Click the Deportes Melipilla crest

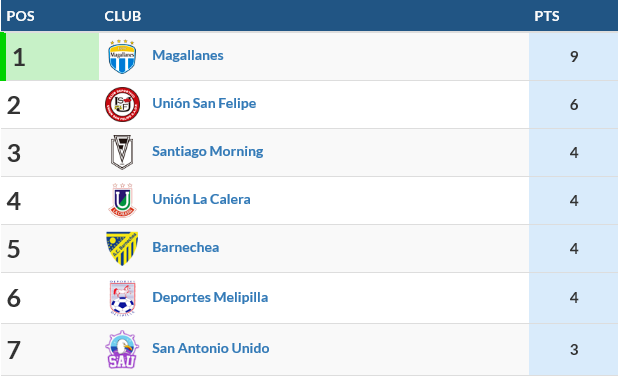(122, 298)
